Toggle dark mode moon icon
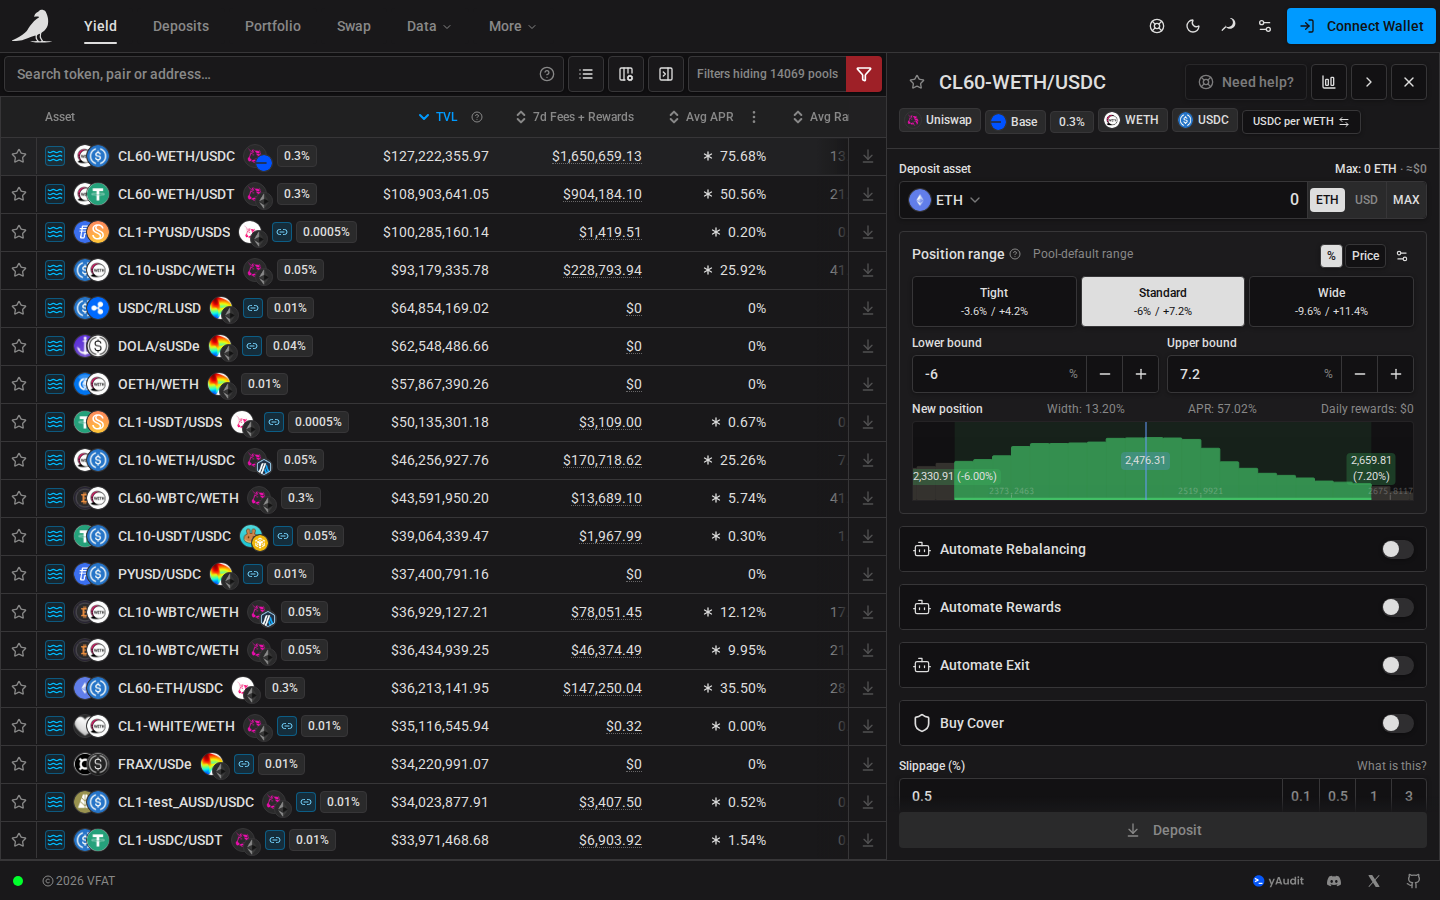1440x900 pixels. click(x=1193, y=26)
